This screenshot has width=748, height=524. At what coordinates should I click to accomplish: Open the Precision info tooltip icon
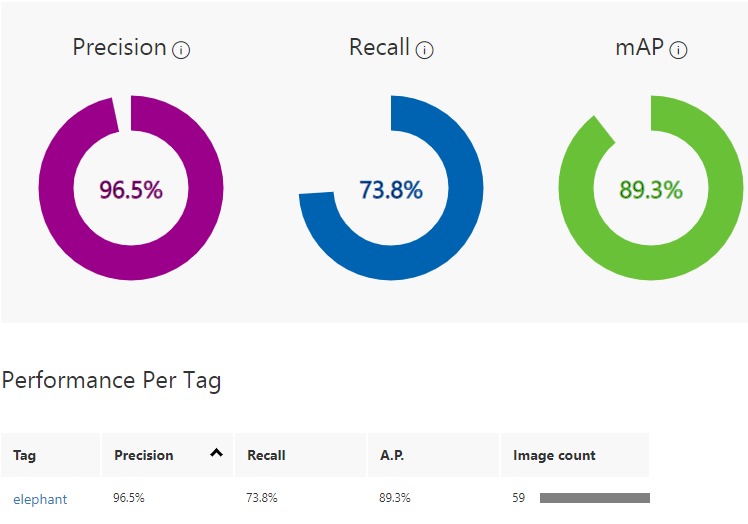(x=181, y=50)
